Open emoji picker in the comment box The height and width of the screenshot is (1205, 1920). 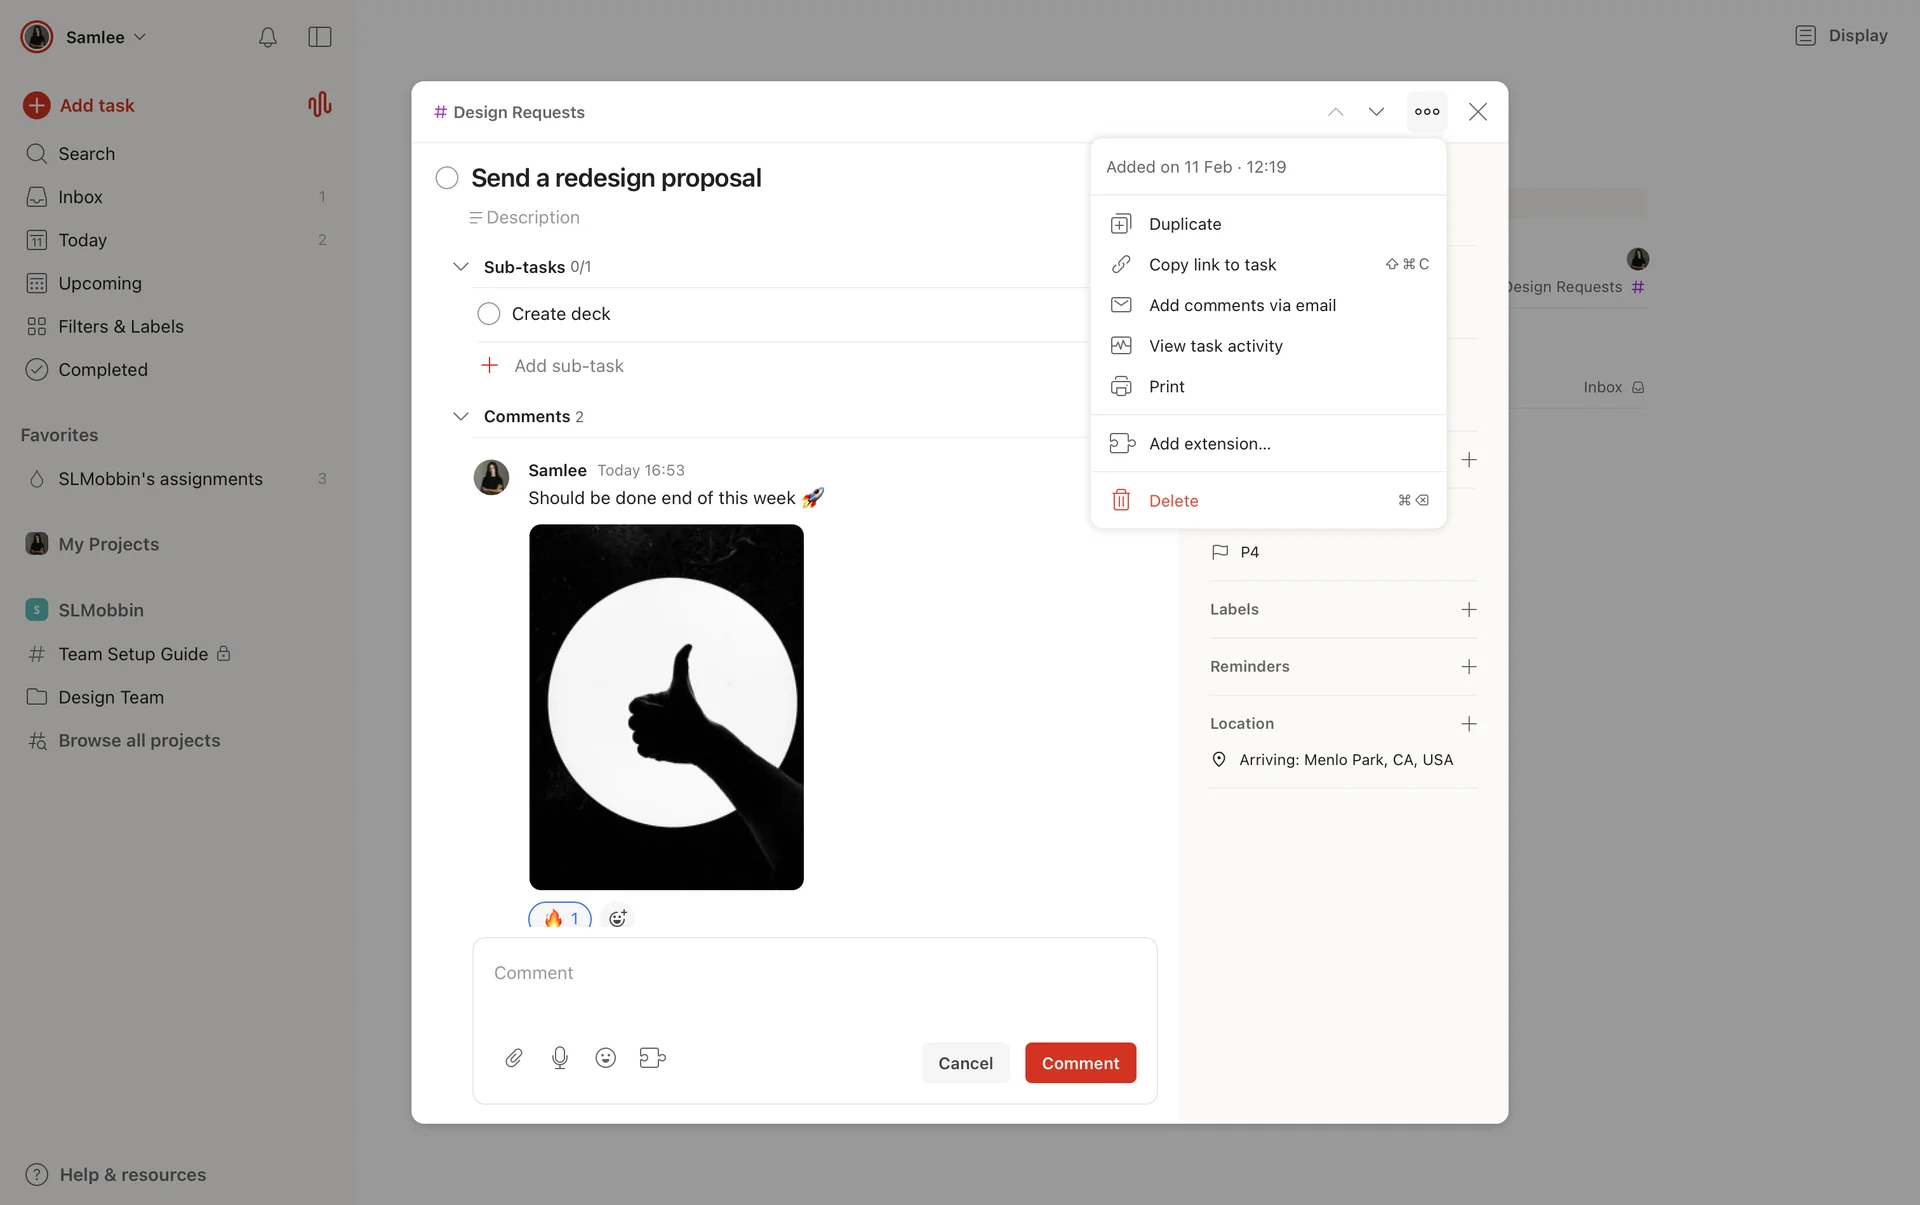pos(605,1058)
